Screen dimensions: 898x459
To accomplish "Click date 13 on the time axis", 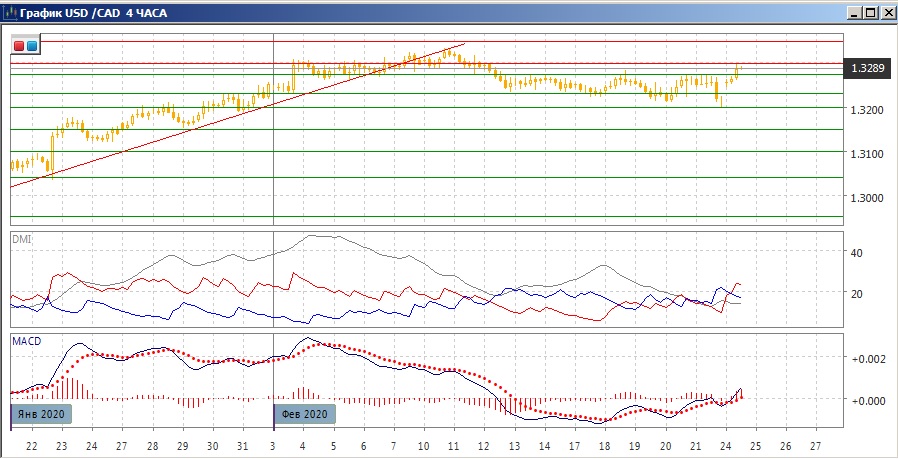I will (x=513, y=445).
